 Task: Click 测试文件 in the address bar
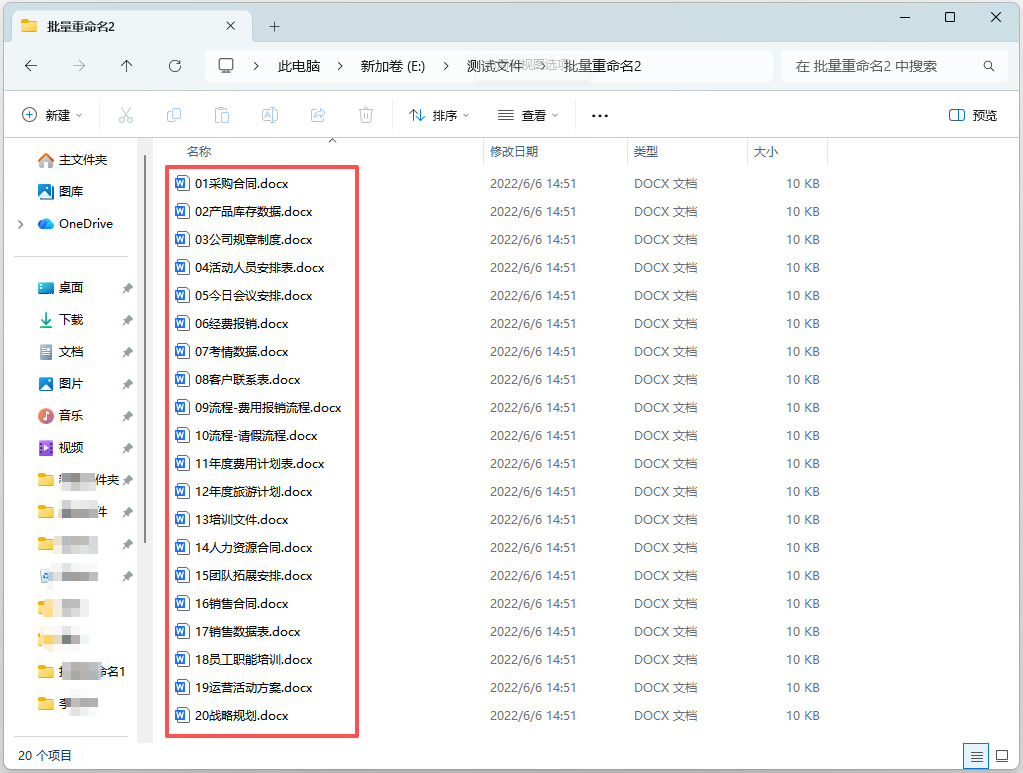[495, 66]
